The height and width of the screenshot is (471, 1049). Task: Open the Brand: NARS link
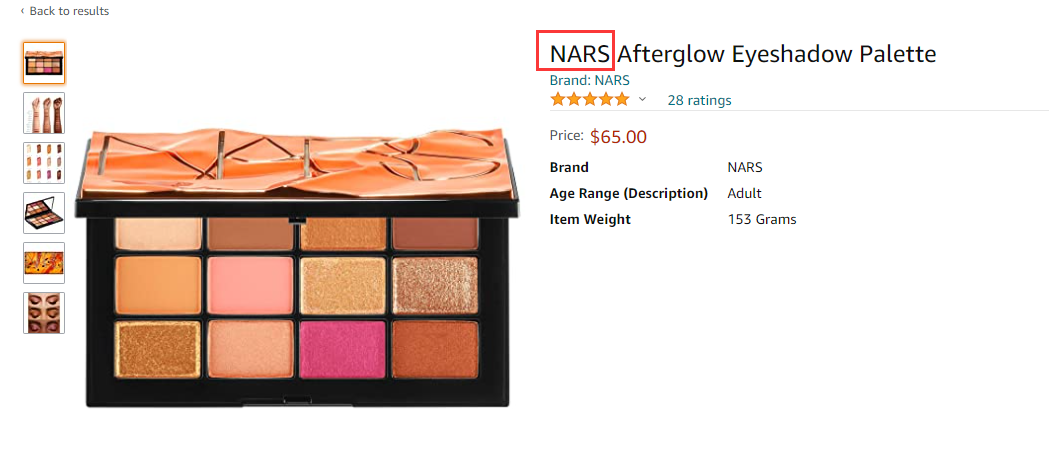pyautogui.click(x=589, y=80)
